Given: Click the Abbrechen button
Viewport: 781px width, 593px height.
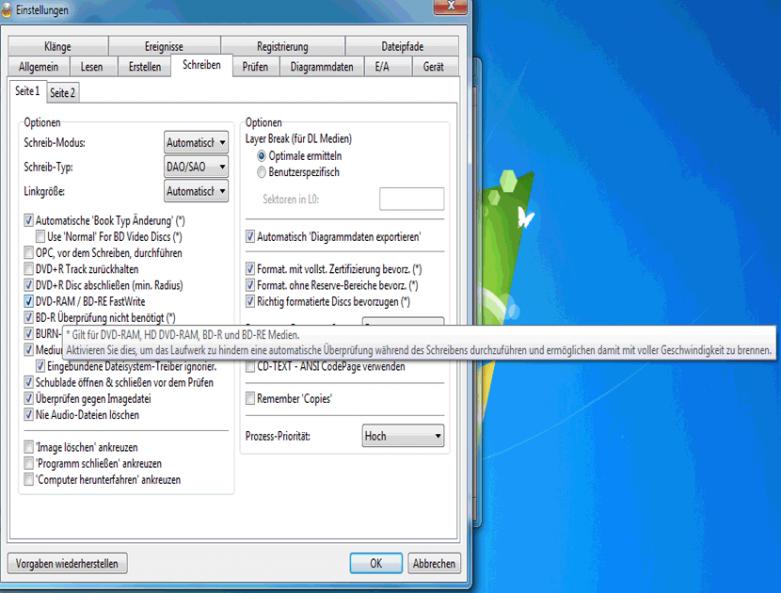Looking at the screenshot, I should [434, 564].
